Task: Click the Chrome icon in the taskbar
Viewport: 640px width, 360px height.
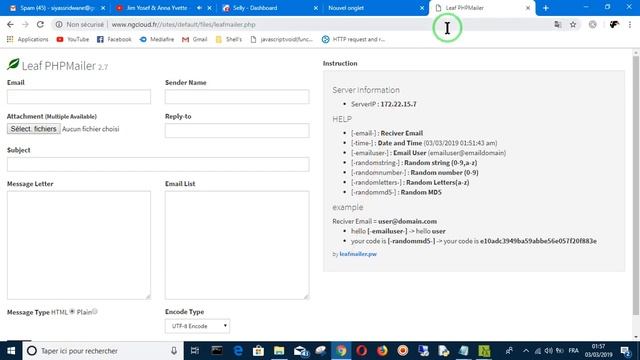Action: [x=341, y=351]
